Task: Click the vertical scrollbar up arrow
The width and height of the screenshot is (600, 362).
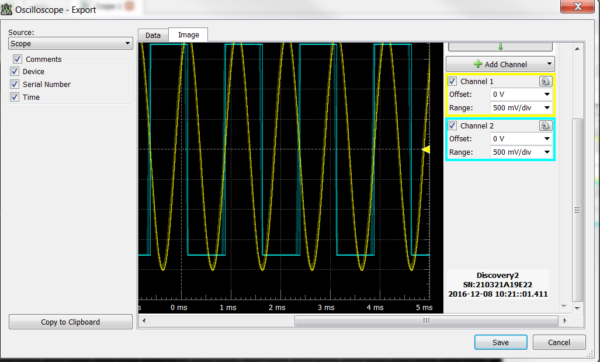Action: [x=577, y=49]
